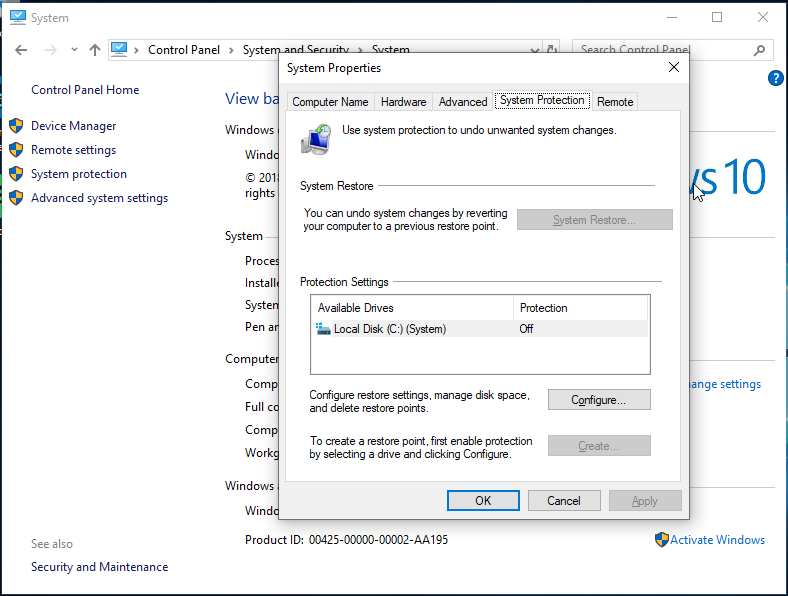The image size is (788, 596).
Task: Expand the address bar history dropdown
Action: pos(535,50)
